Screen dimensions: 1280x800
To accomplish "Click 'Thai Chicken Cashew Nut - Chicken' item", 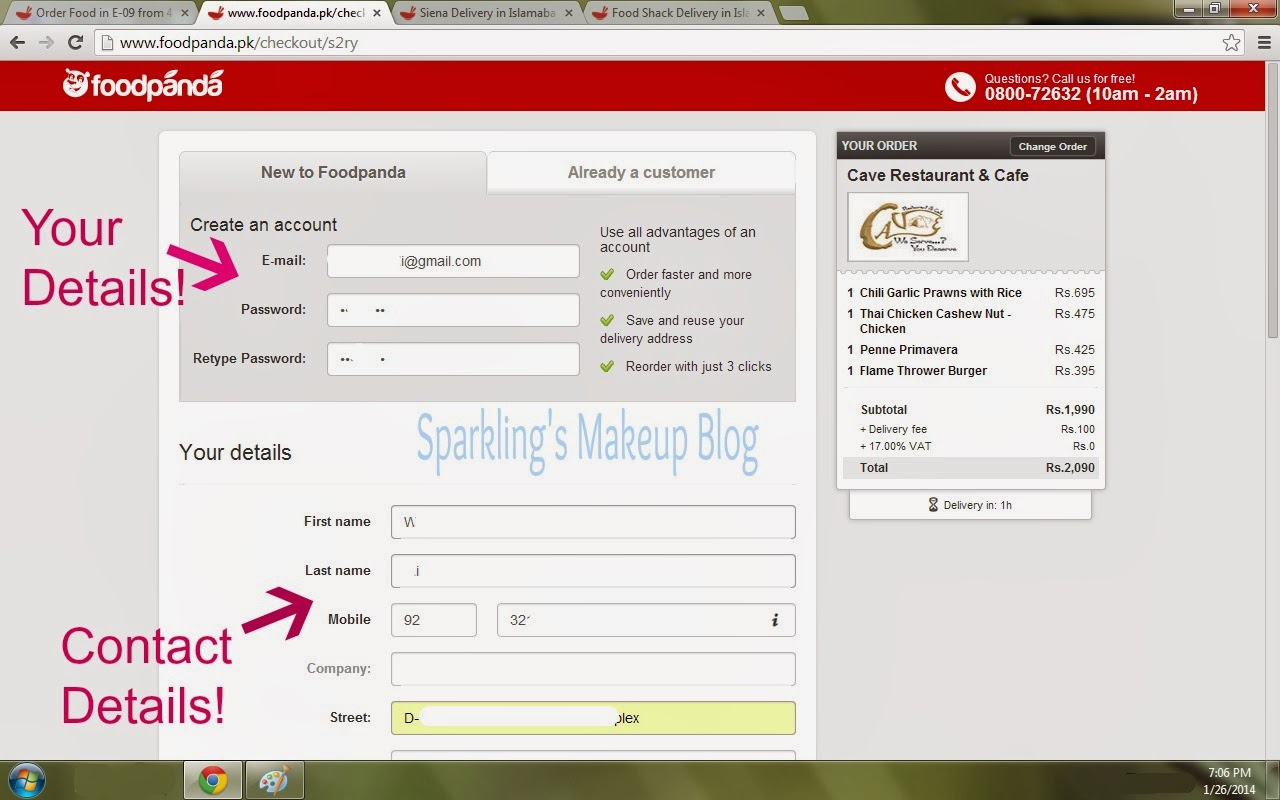I will pyautogui.click(x=935, y=321).
